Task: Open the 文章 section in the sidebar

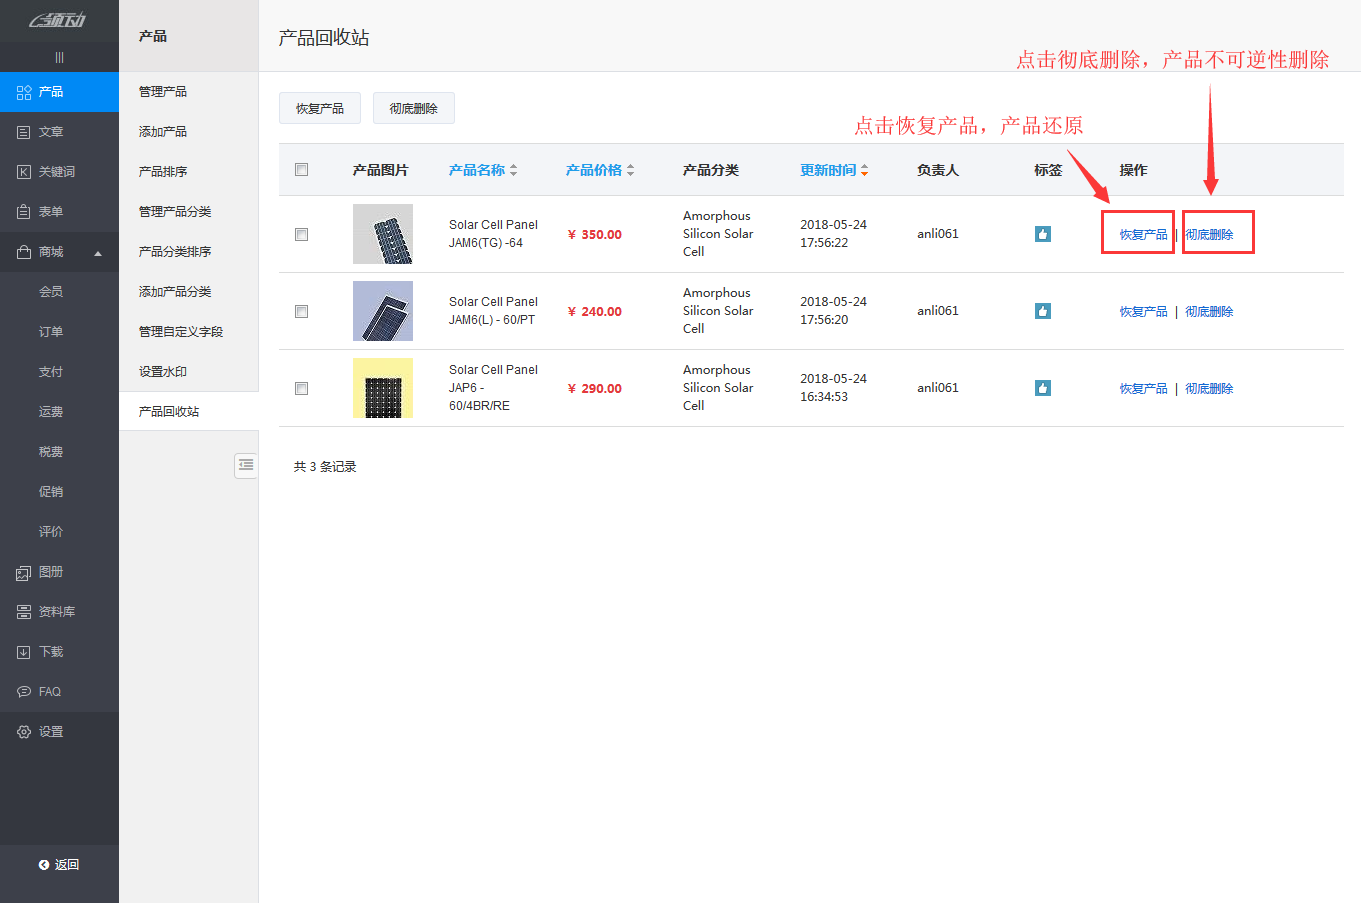Action: click(50, 131)
